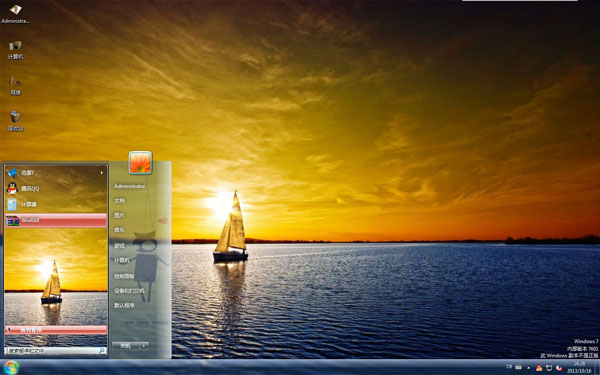Open All Programs list
600x375 pixels.
tap(55, 330)
